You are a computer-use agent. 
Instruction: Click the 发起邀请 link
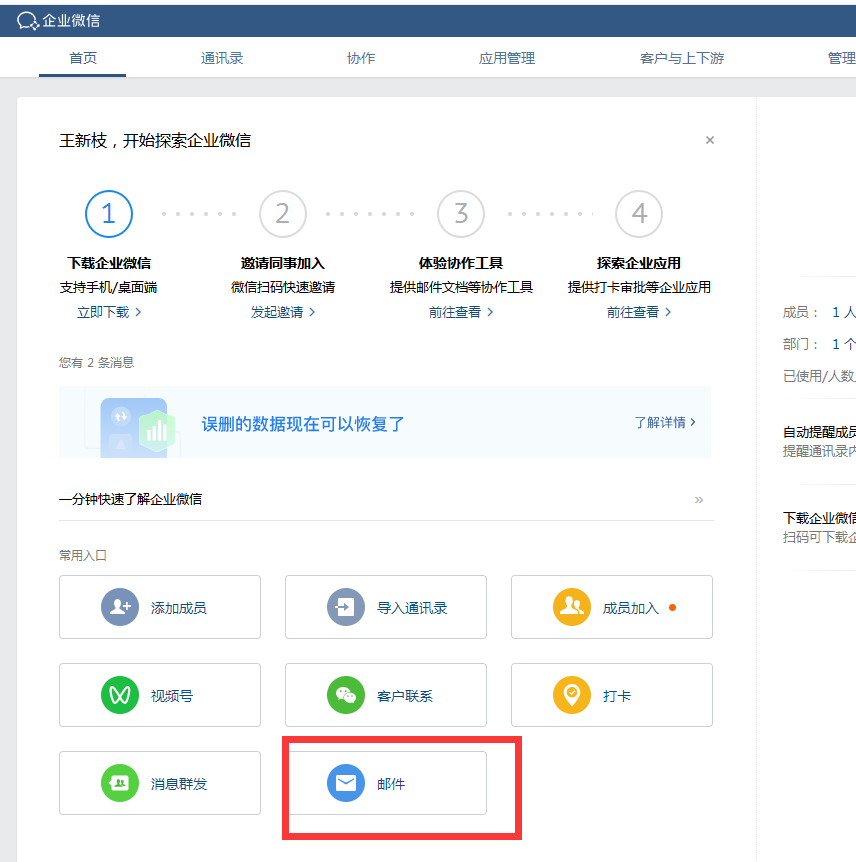click(x=283, y=312)
